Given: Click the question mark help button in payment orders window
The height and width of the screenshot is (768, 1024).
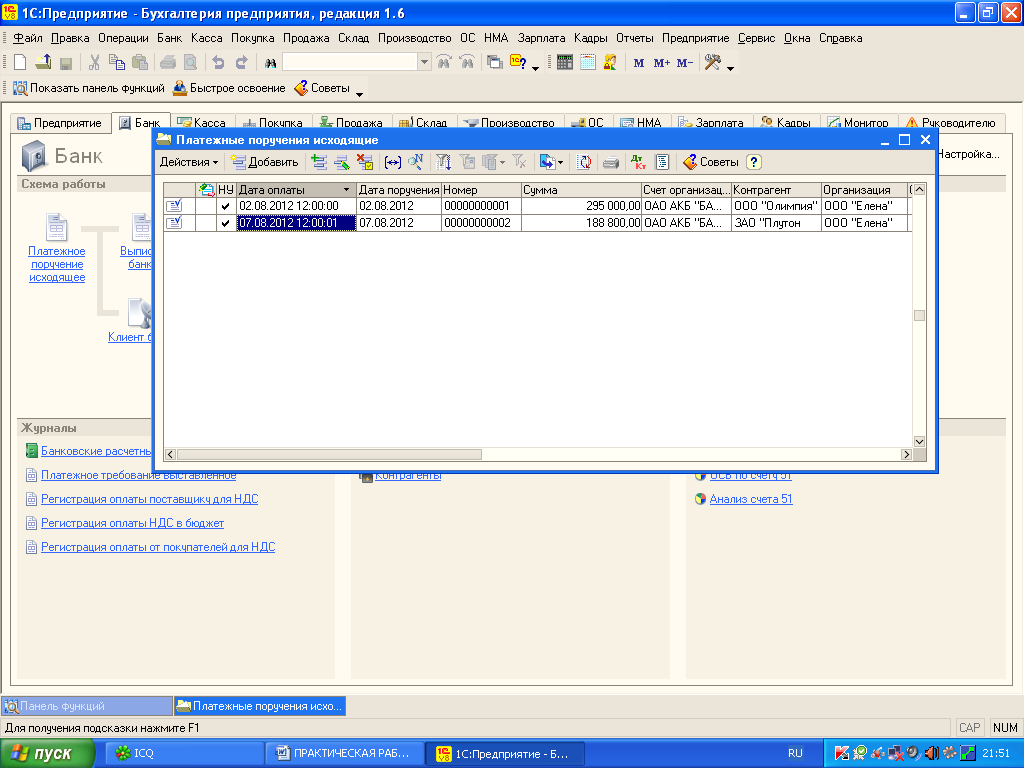Looking at the screenshot, I should [754, 162].
